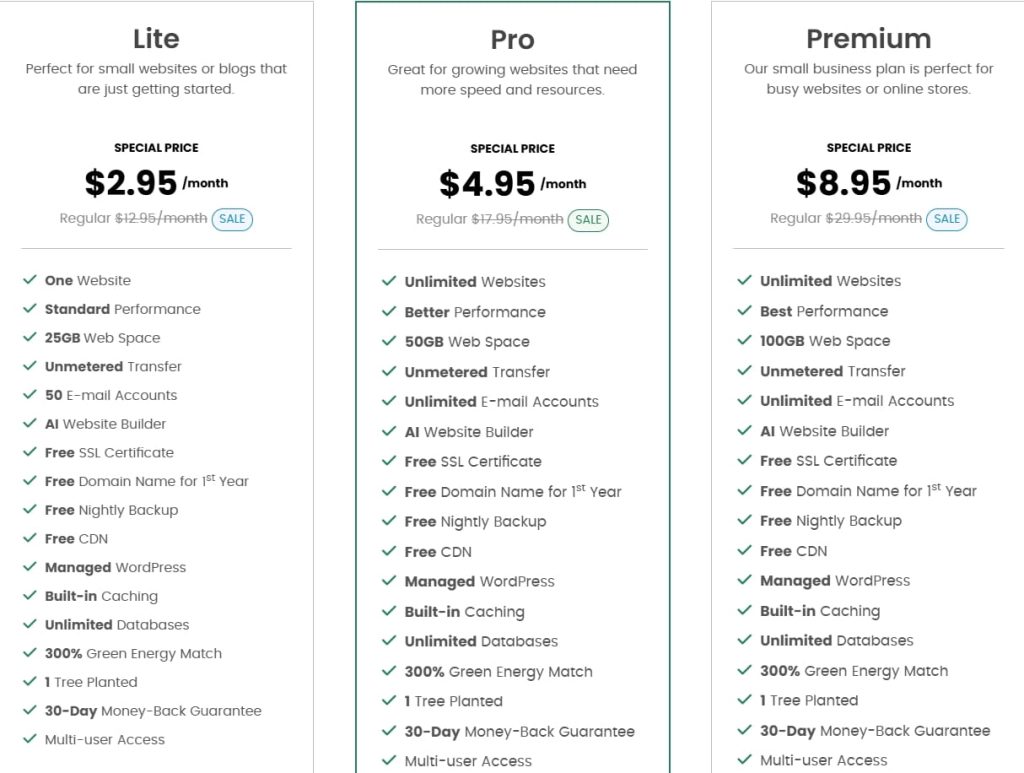1024x773 pixels.
Task: Select the Premium plan heading
Action: [868, 39]
